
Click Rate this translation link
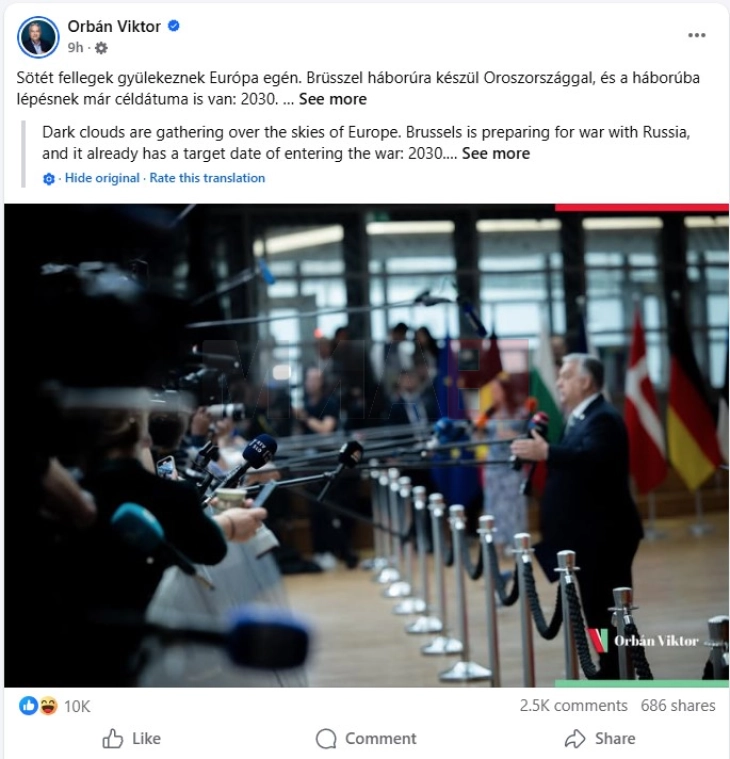[x=207, y=178]
